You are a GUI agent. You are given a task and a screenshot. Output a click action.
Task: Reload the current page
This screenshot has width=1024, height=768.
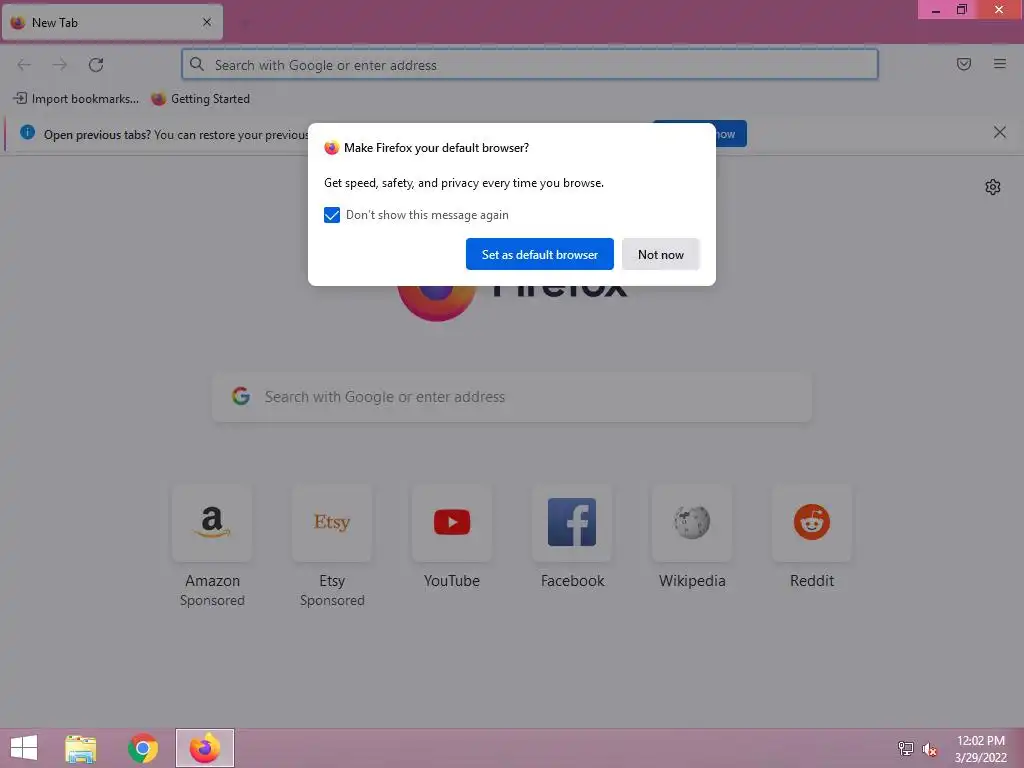pos(96,65)
